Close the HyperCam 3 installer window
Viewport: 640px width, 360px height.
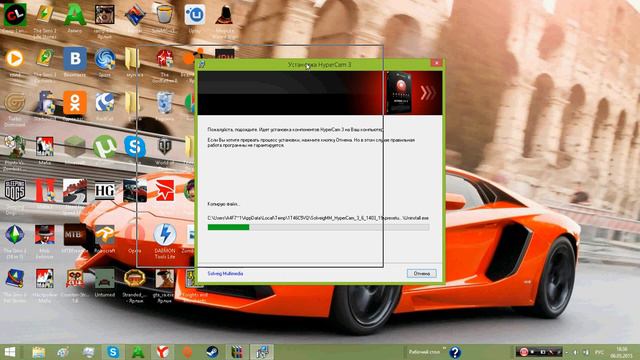click(436, 63)
